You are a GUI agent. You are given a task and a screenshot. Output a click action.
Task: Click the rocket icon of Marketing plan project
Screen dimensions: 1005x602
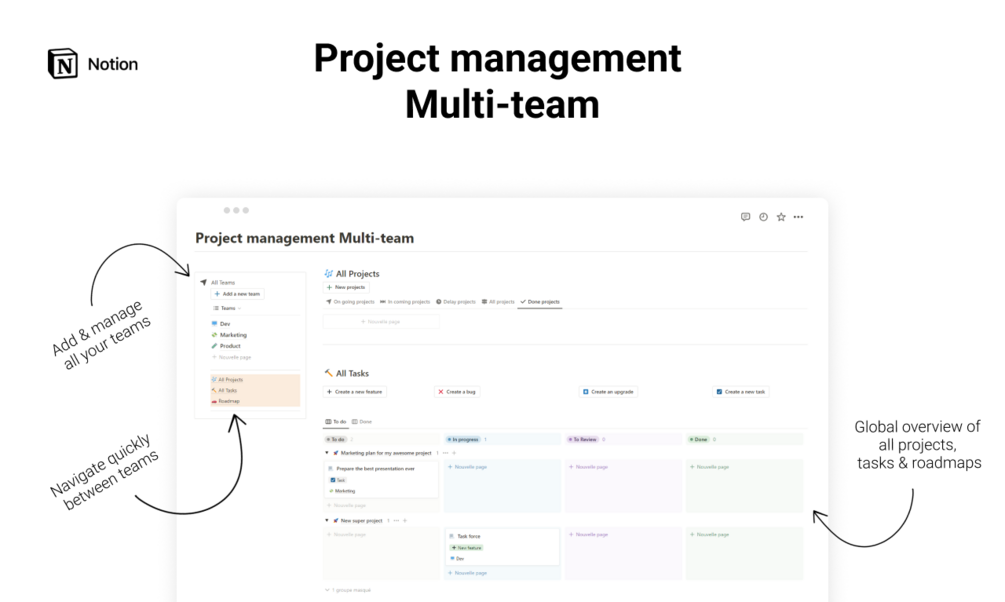coord(335,453)
